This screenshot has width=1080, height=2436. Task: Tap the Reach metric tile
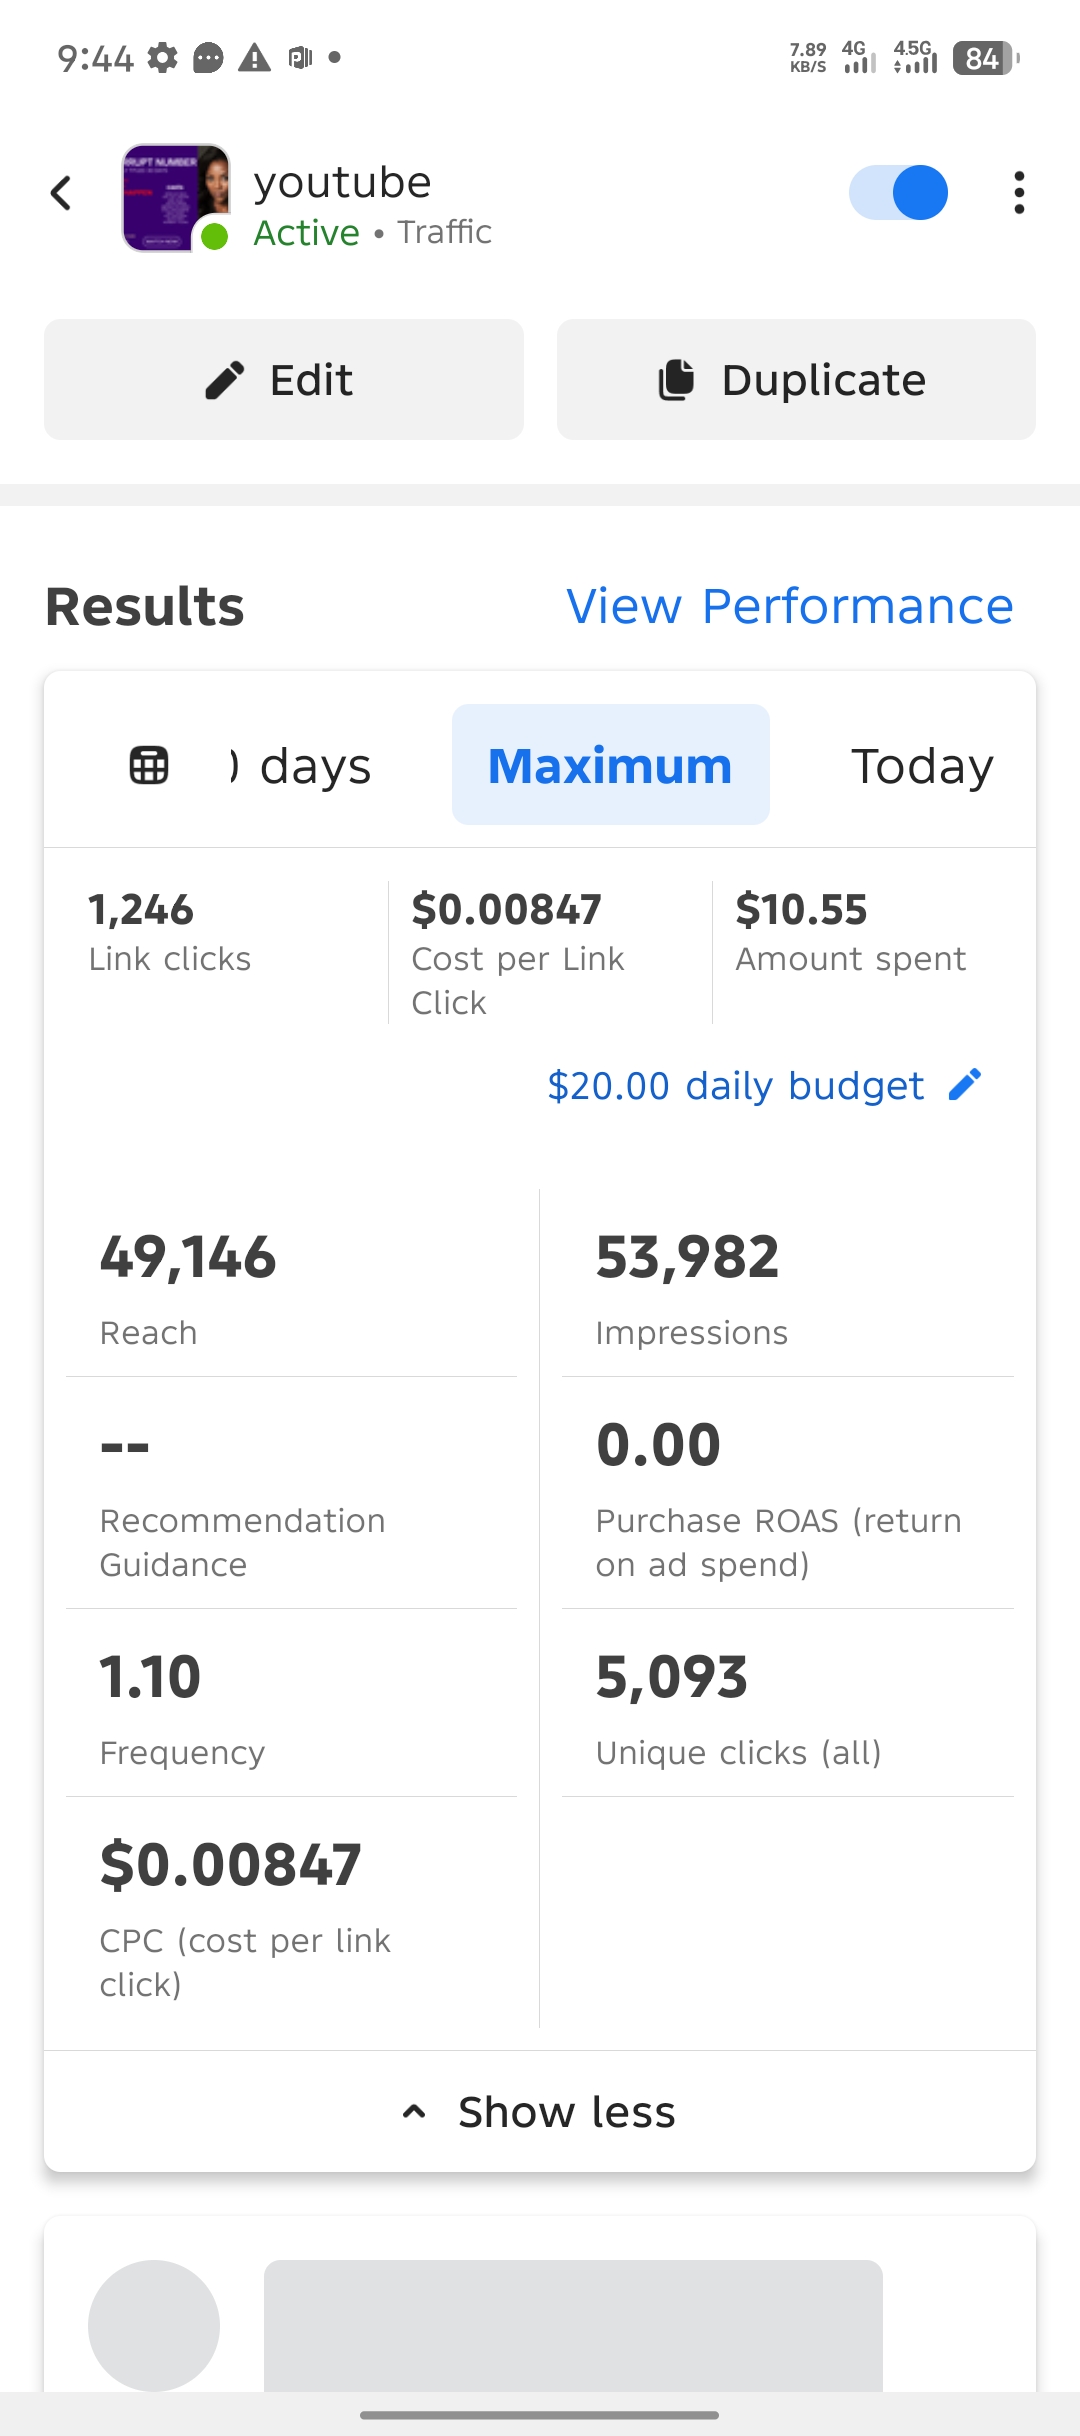click(x=291, y=1285)
